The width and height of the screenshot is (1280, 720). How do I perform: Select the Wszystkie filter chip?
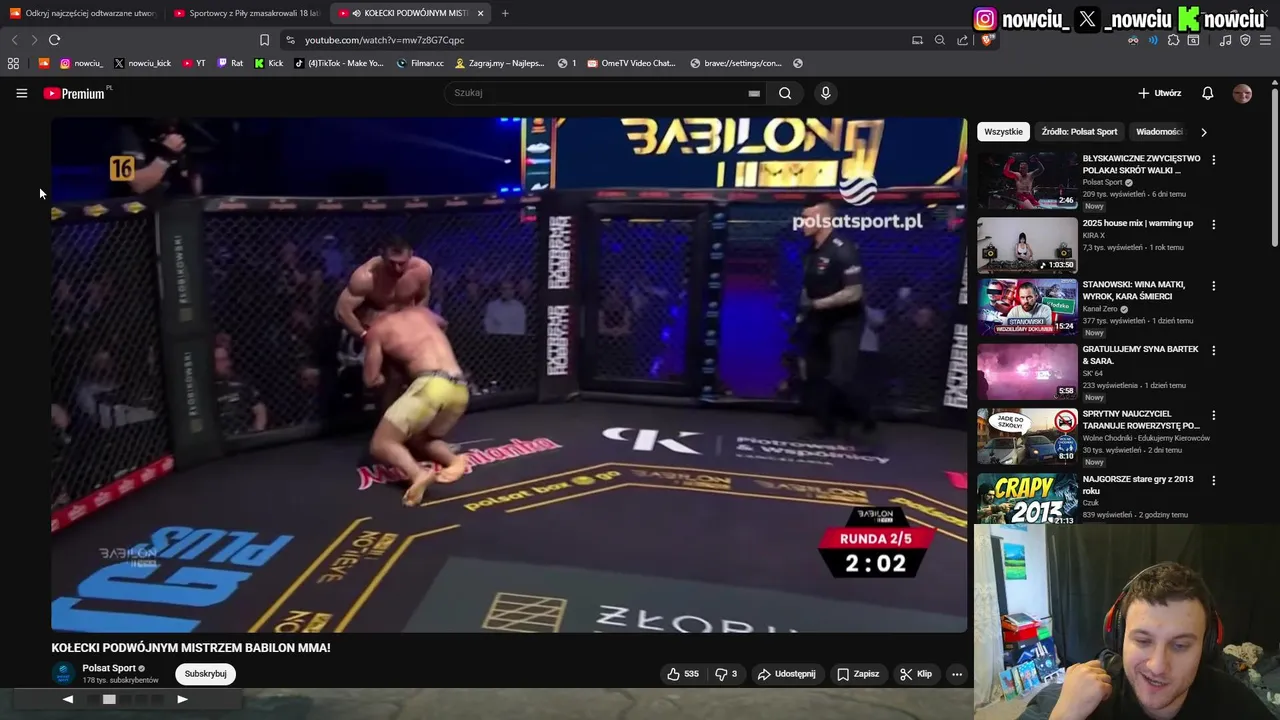pos(1003,132)
